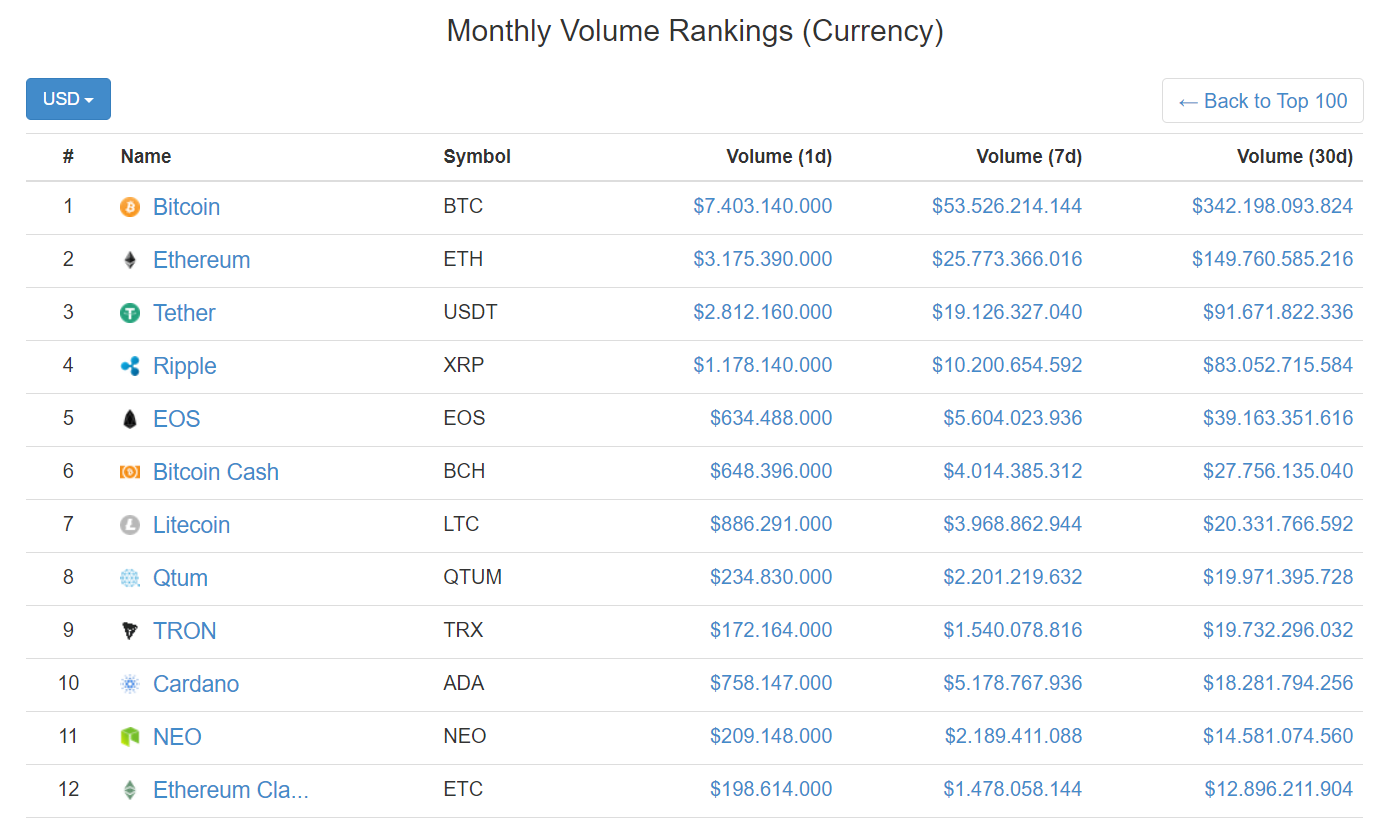This screenshot has height=821, width=1379.
Task: Click Bitcoin 30d volume $342.198.093.824
Action: 1272,206
